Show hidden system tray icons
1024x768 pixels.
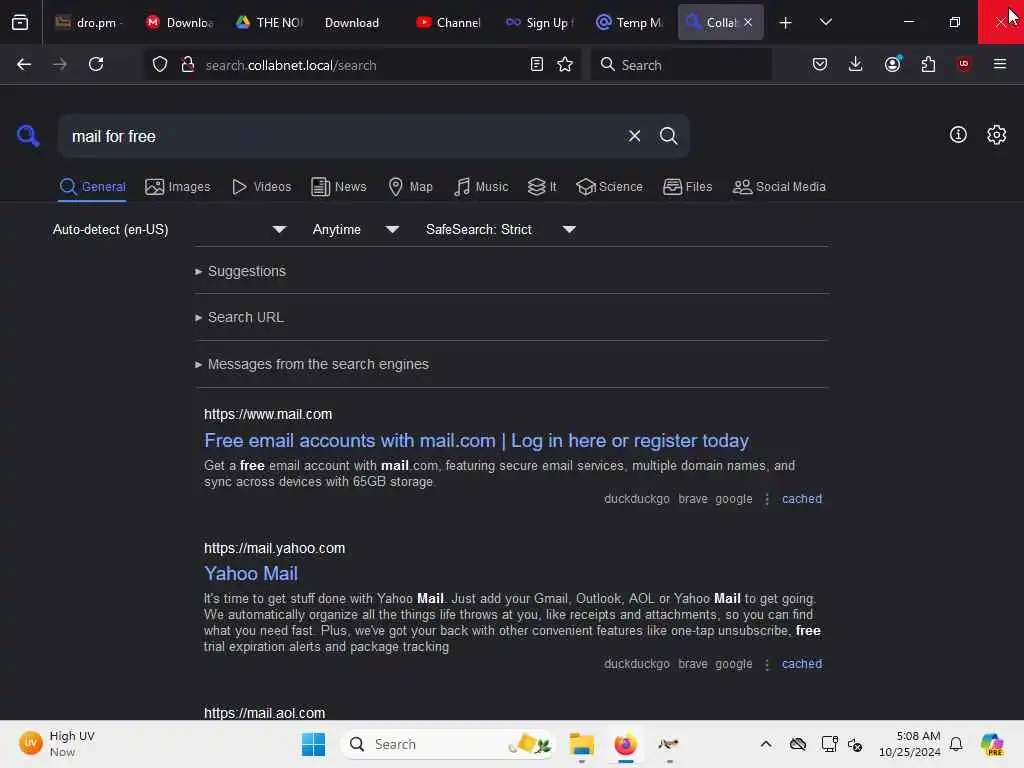pos(766,744)
